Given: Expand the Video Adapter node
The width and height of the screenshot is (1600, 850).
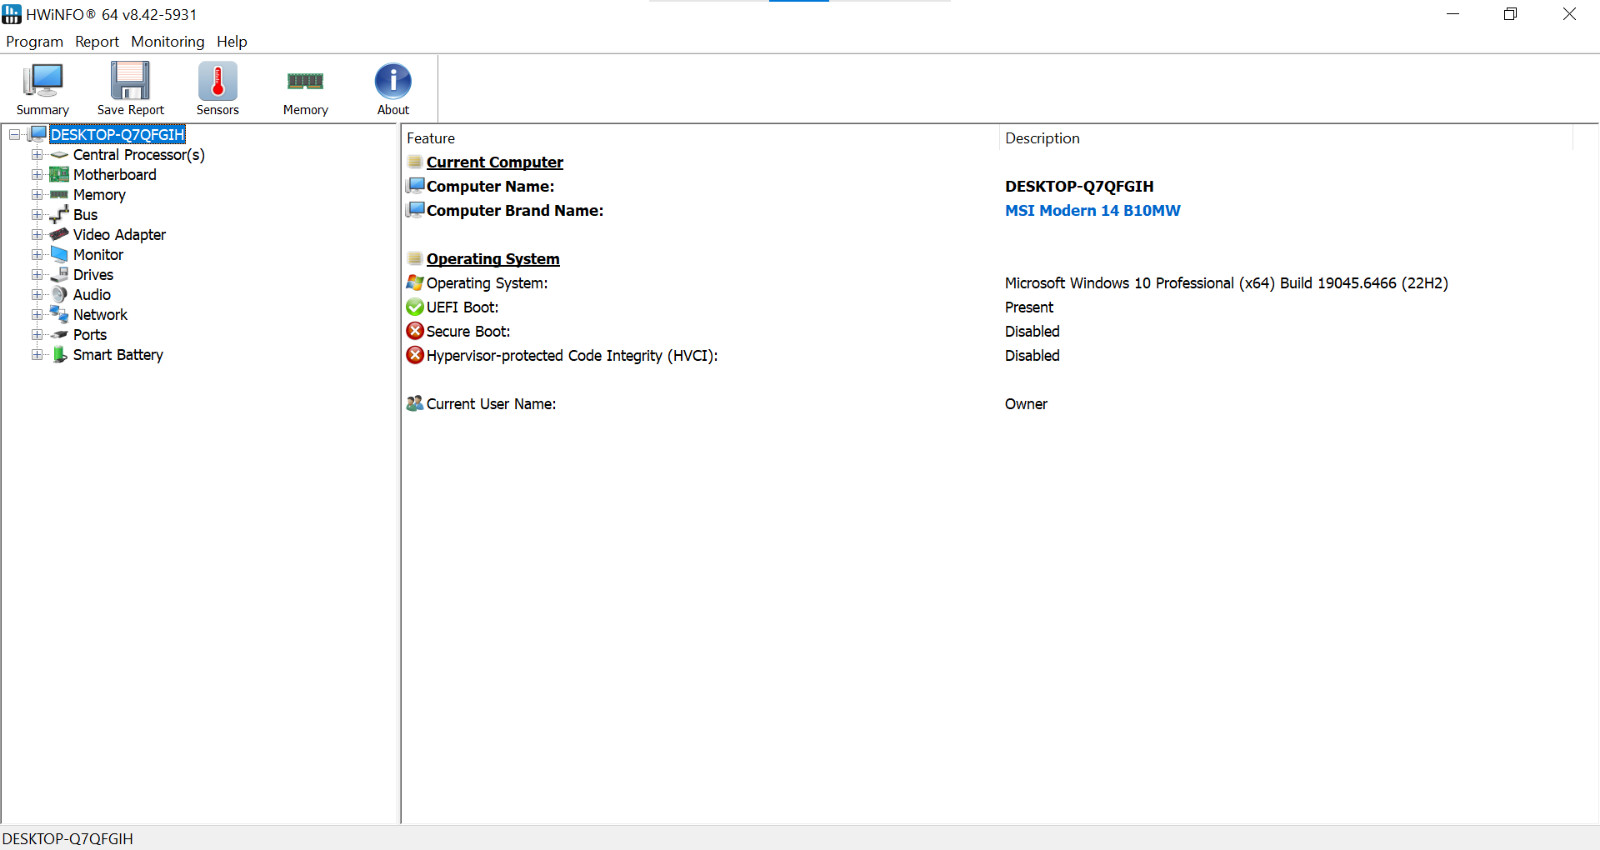Looking at the screenshot, I should pyautogui.click(x=37, y=235).
